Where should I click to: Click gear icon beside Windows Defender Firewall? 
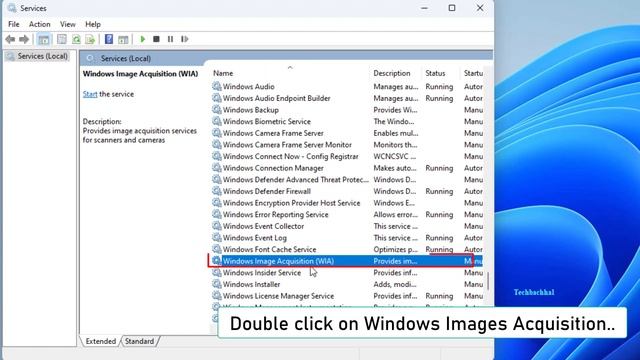[x=217, y=191]
